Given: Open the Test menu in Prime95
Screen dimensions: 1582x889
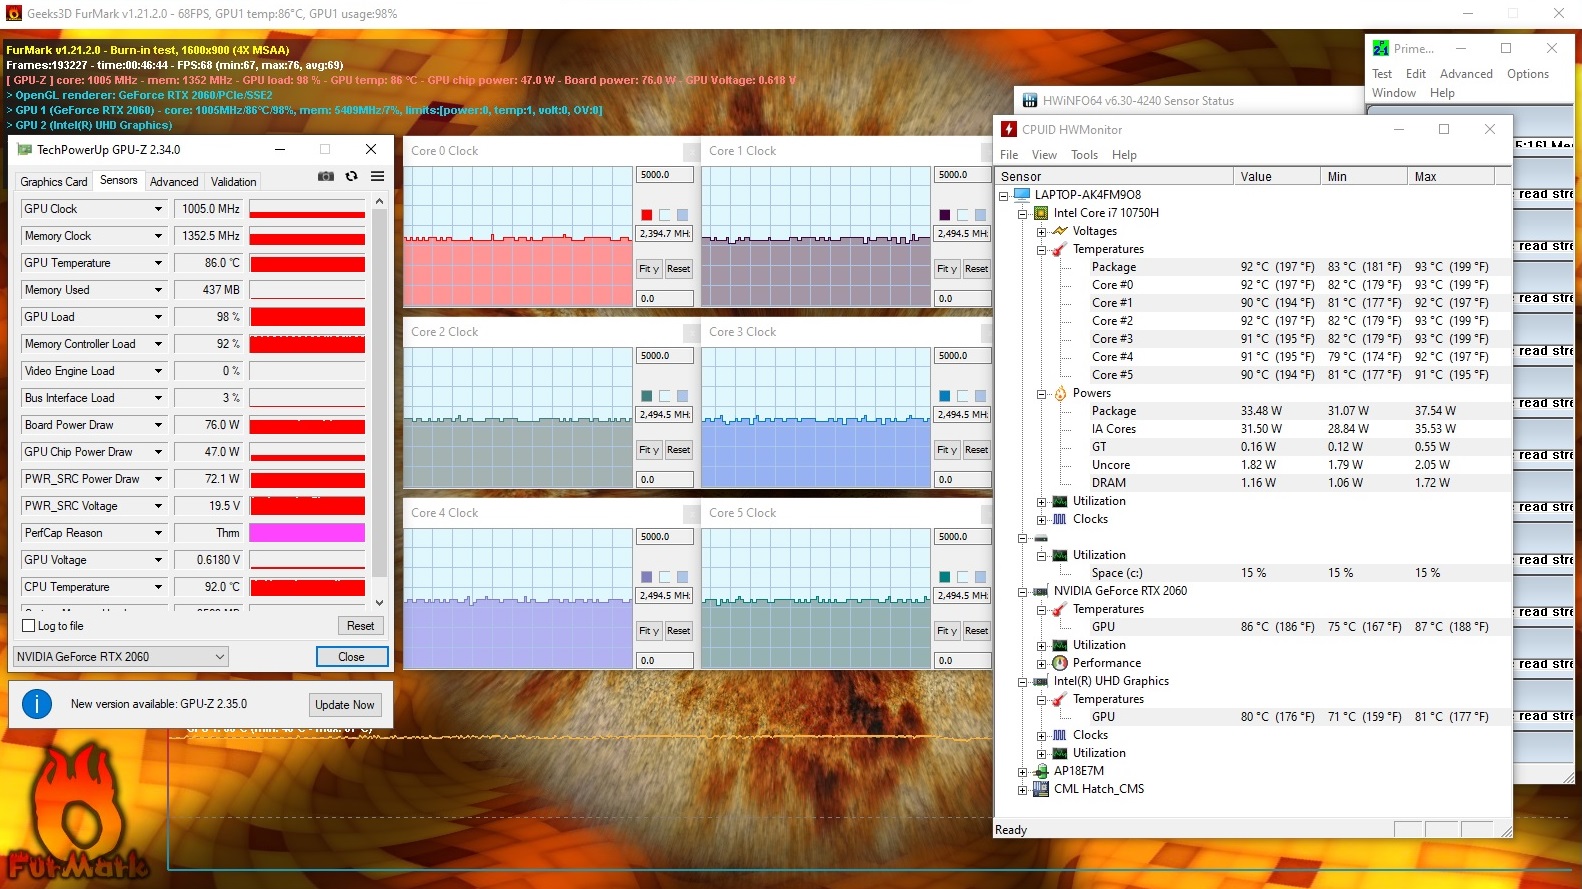Looking at the screenshot, I should click(1382, 74).
